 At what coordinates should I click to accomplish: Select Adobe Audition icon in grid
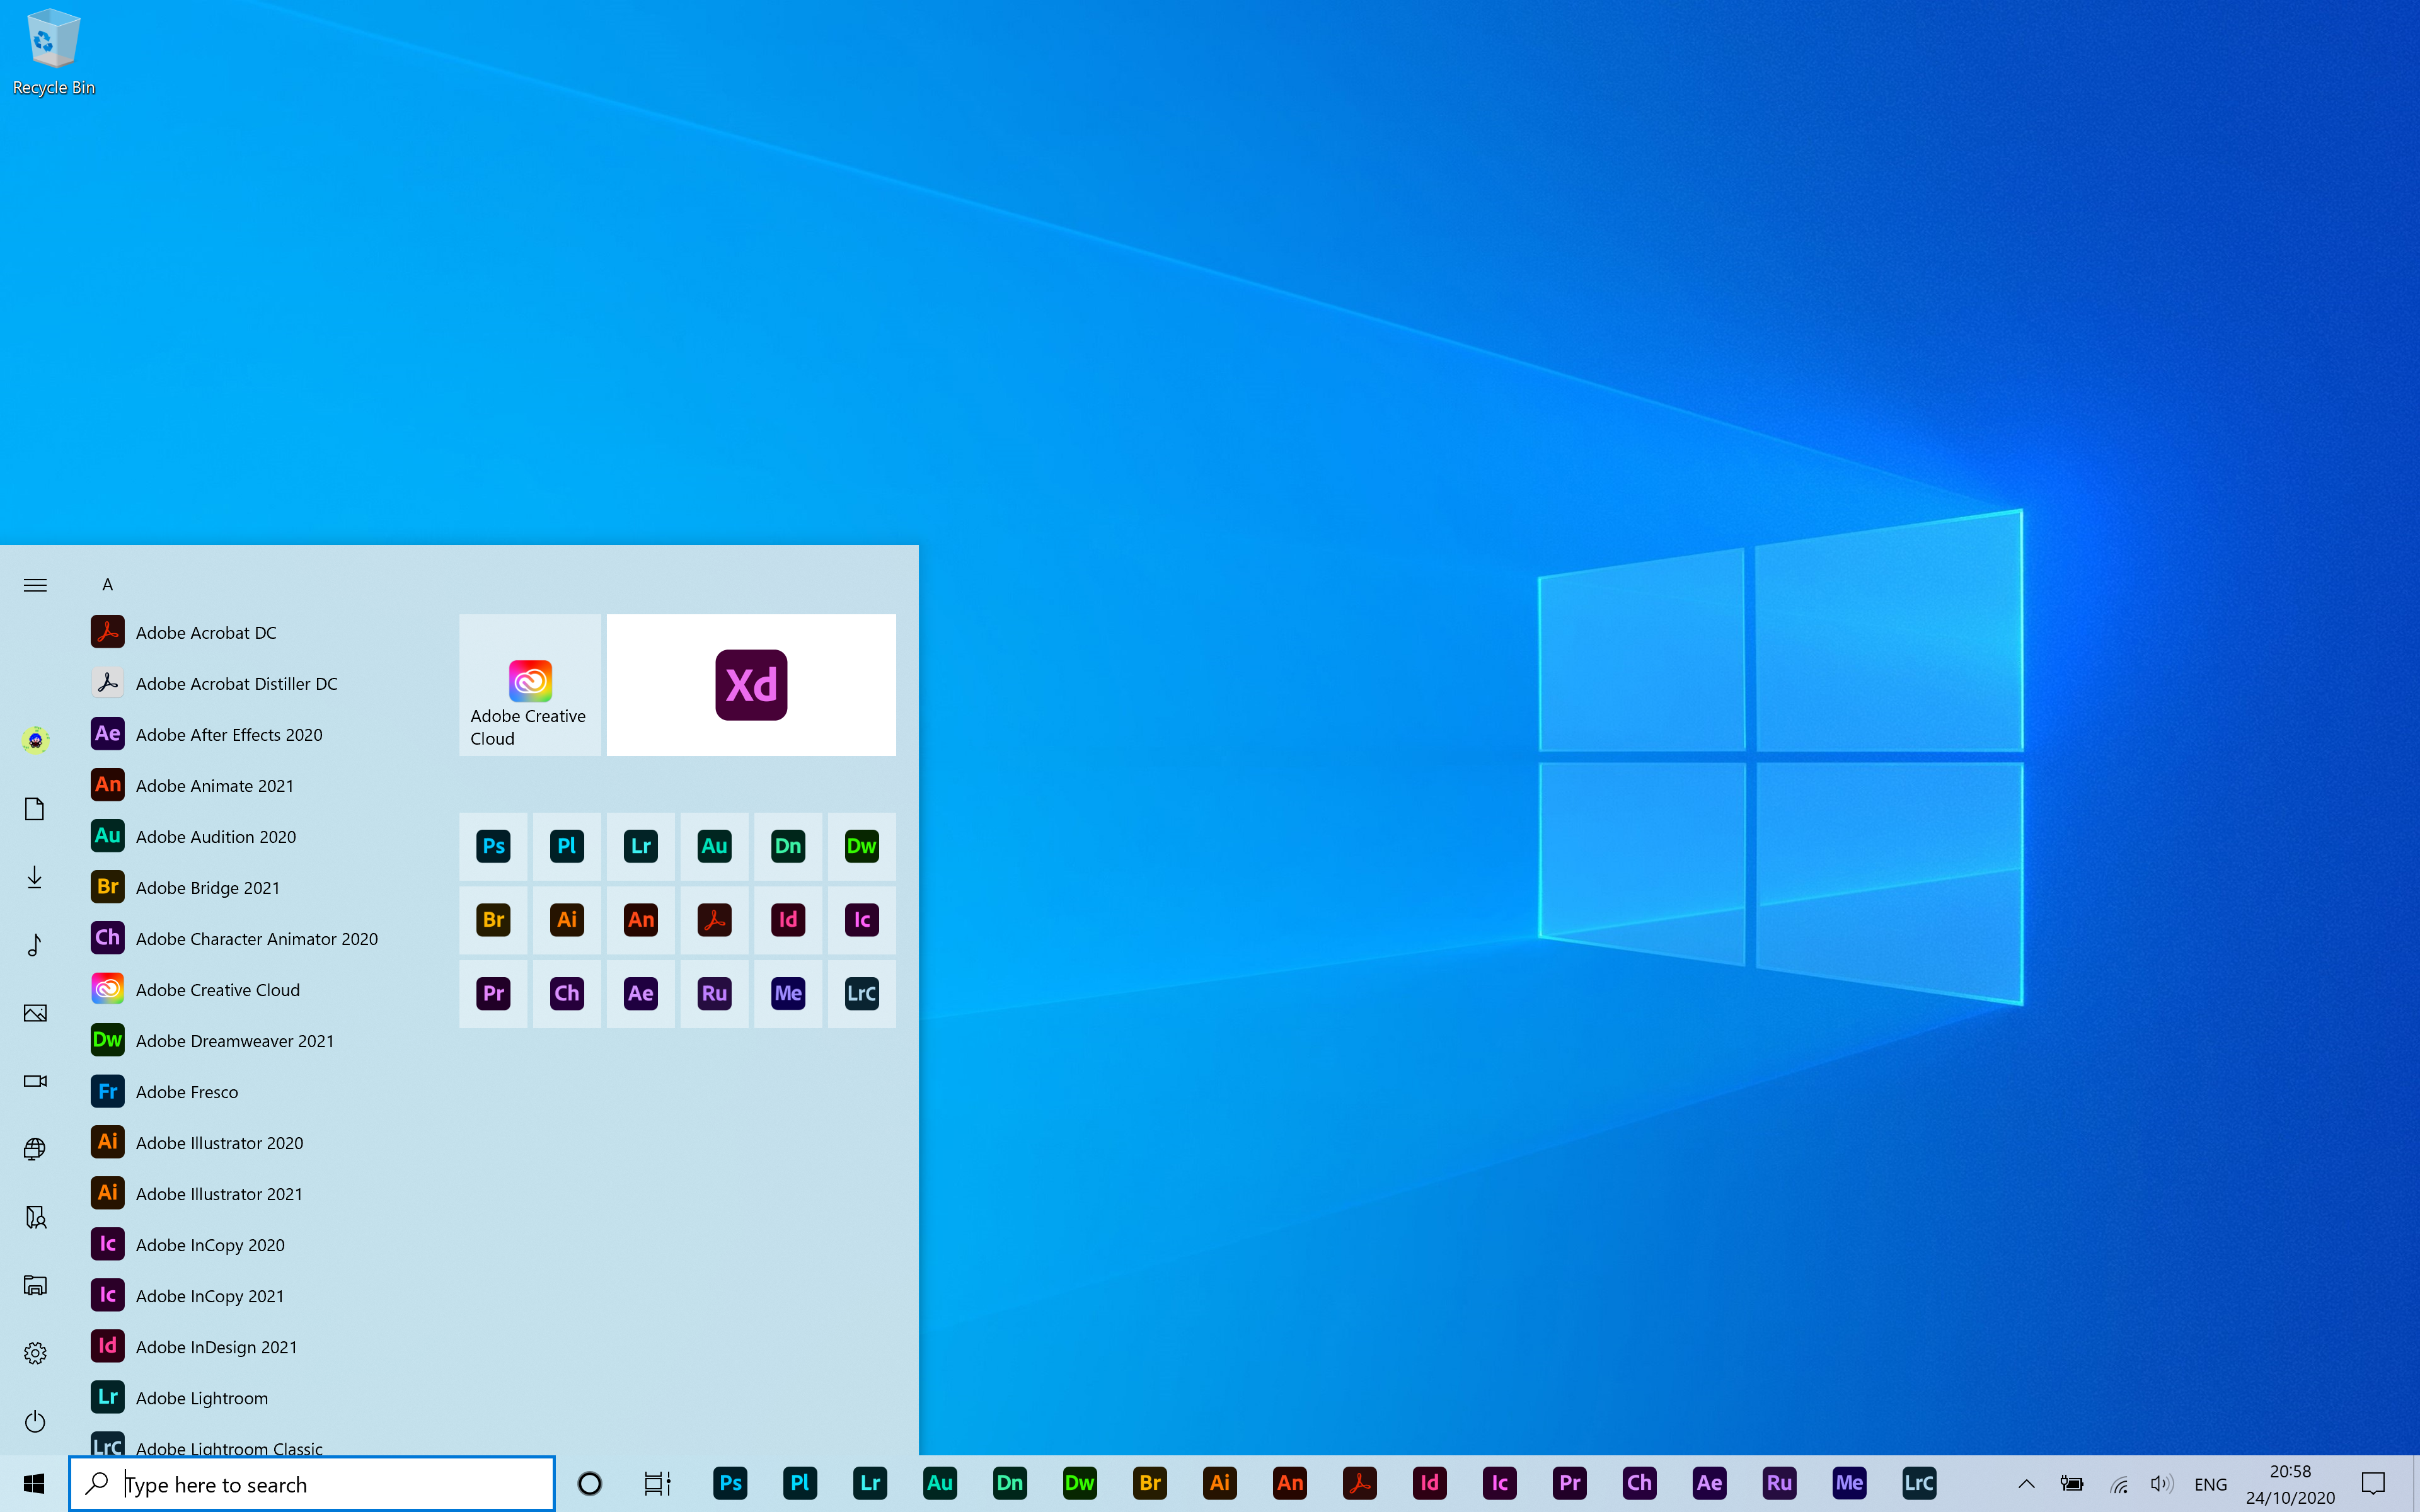pos(713,845)
